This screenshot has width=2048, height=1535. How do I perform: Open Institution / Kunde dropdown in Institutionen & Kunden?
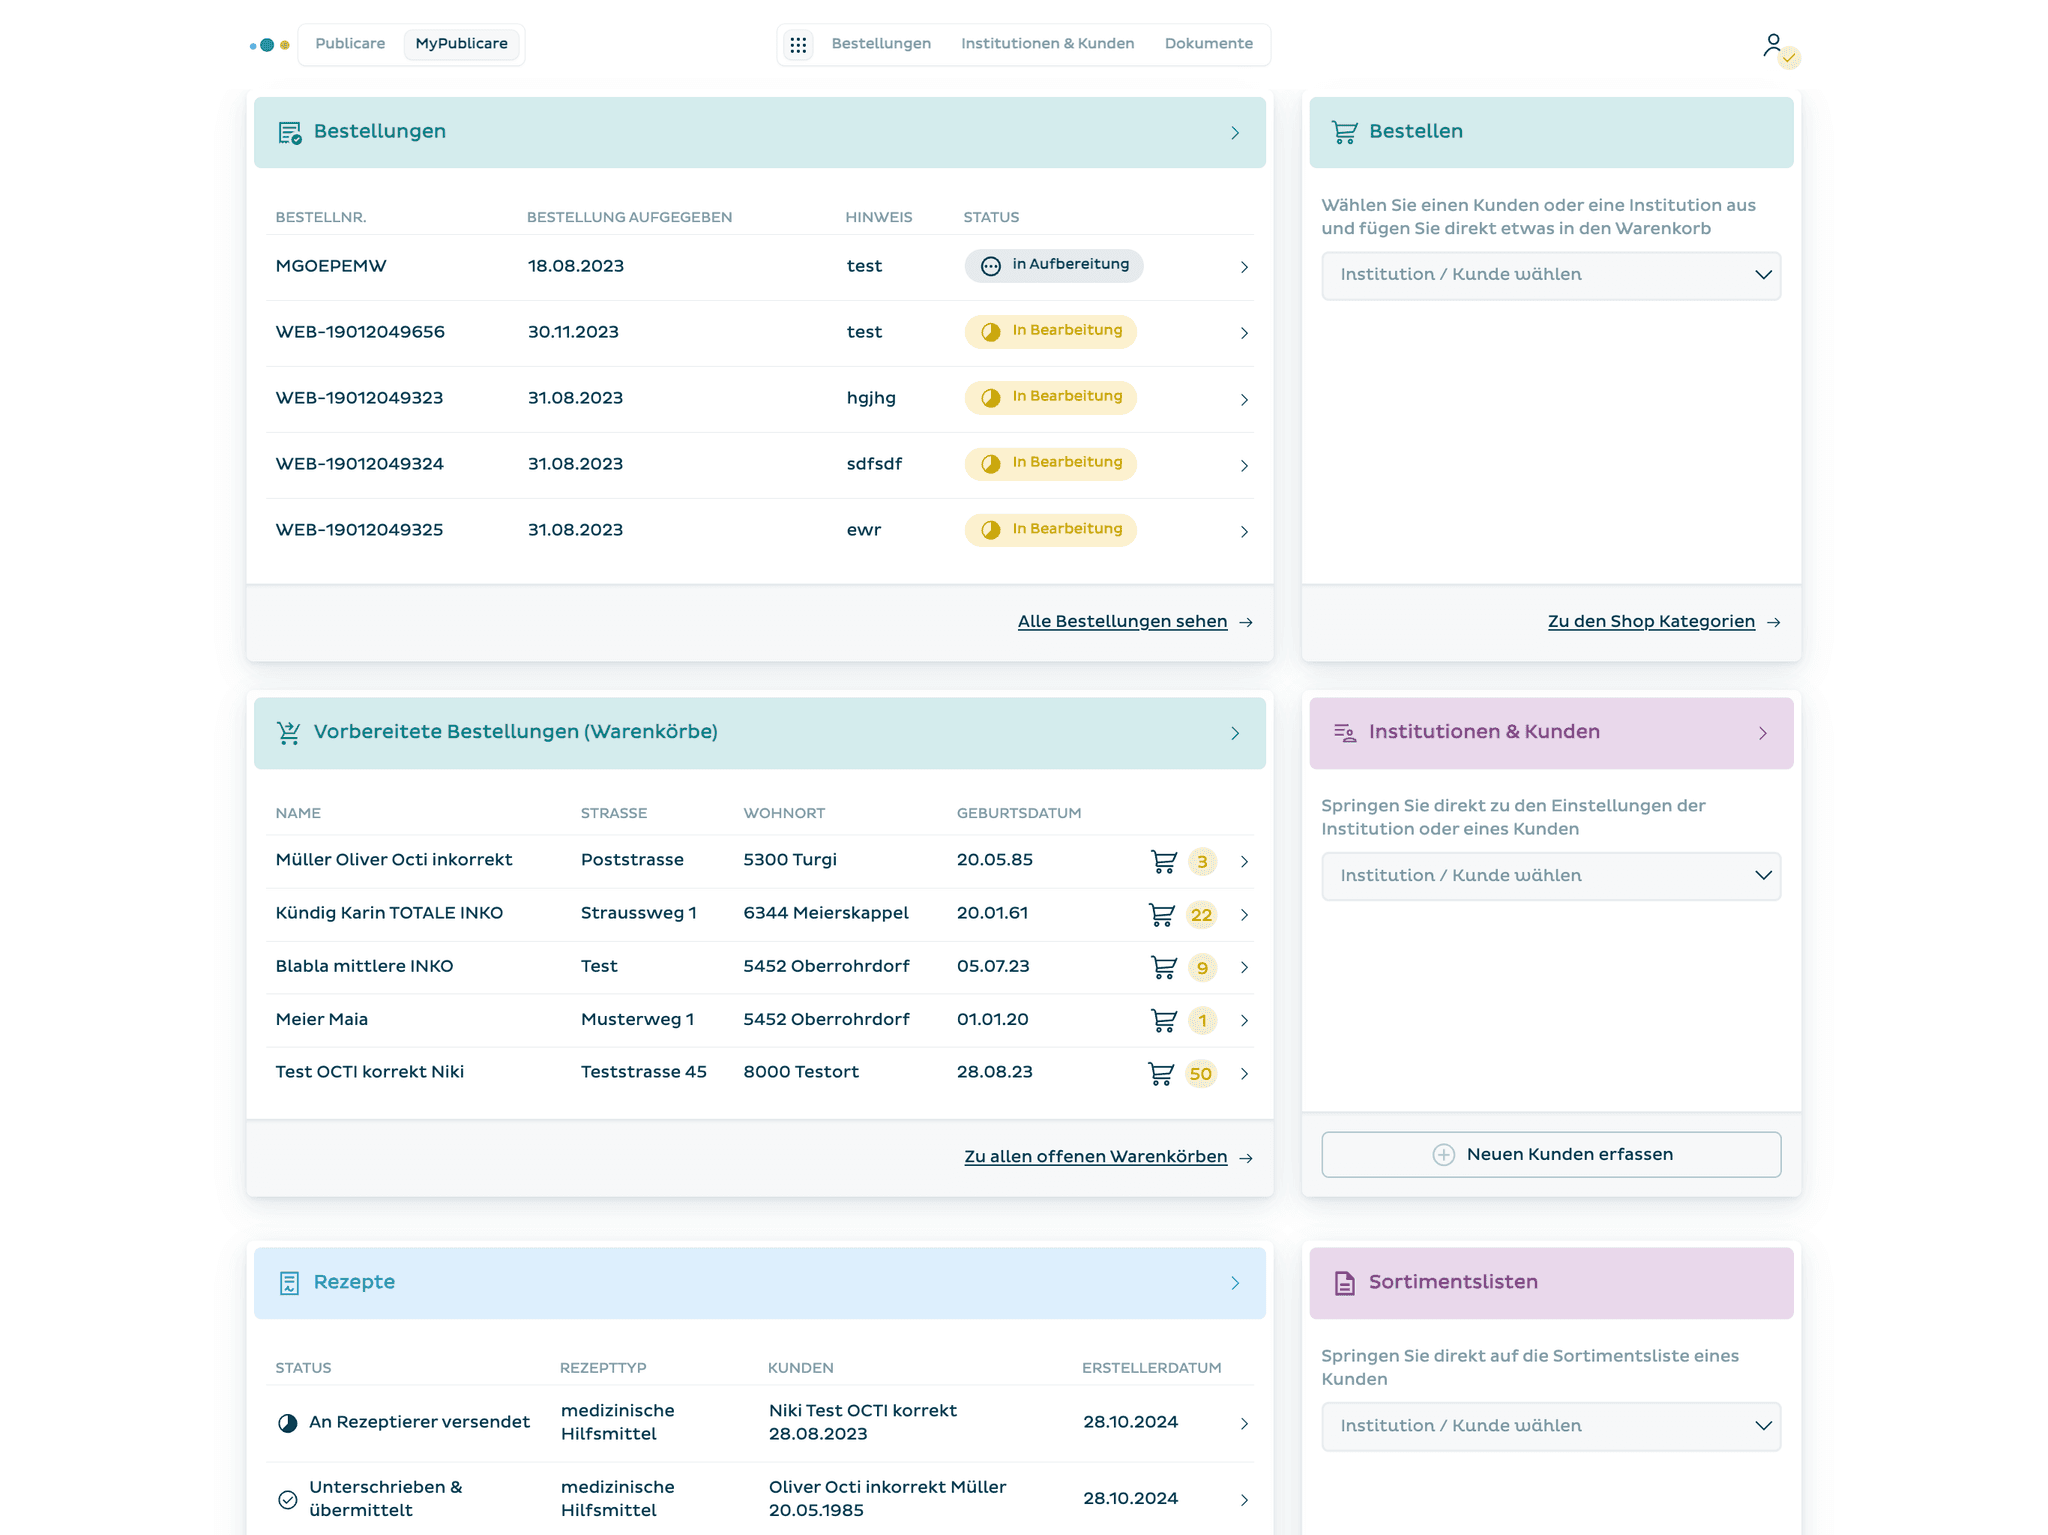[1551, 876]
